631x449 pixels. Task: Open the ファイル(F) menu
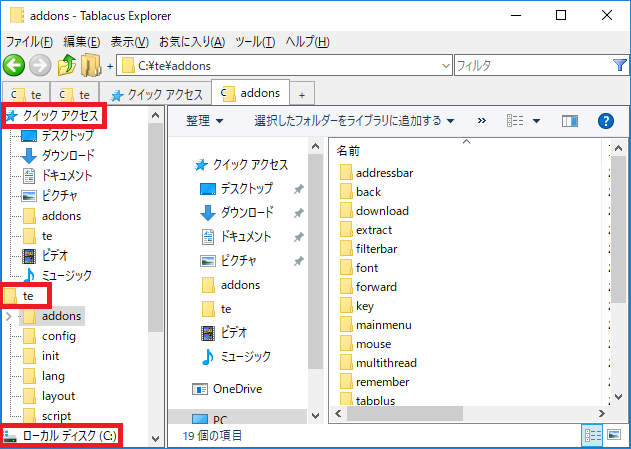[29, 41]
